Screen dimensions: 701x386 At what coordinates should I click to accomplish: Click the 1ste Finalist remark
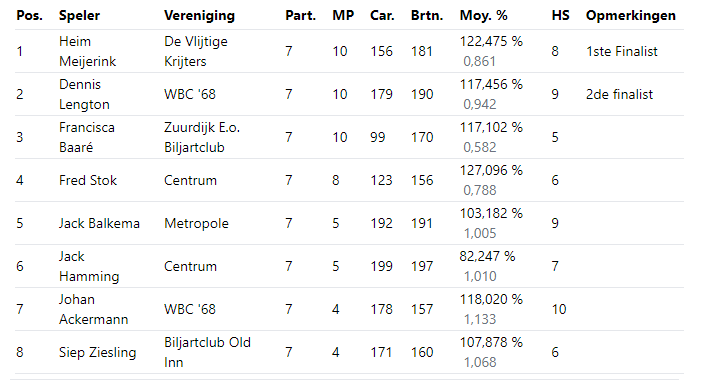pos(622,51)
